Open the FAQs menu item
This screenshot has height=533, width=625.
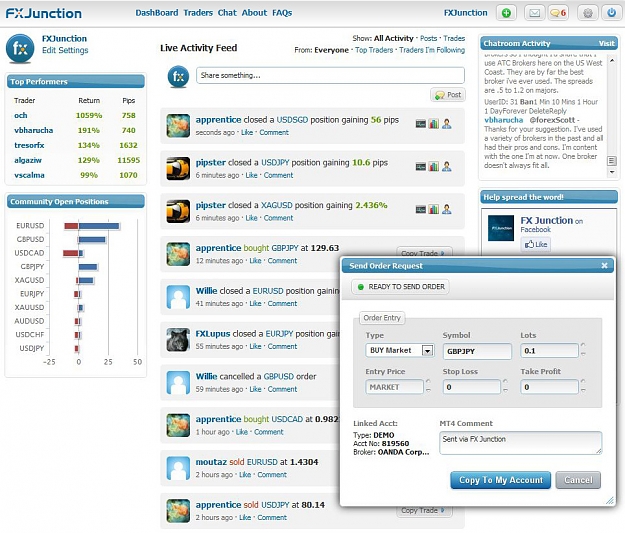click(282, 13)
